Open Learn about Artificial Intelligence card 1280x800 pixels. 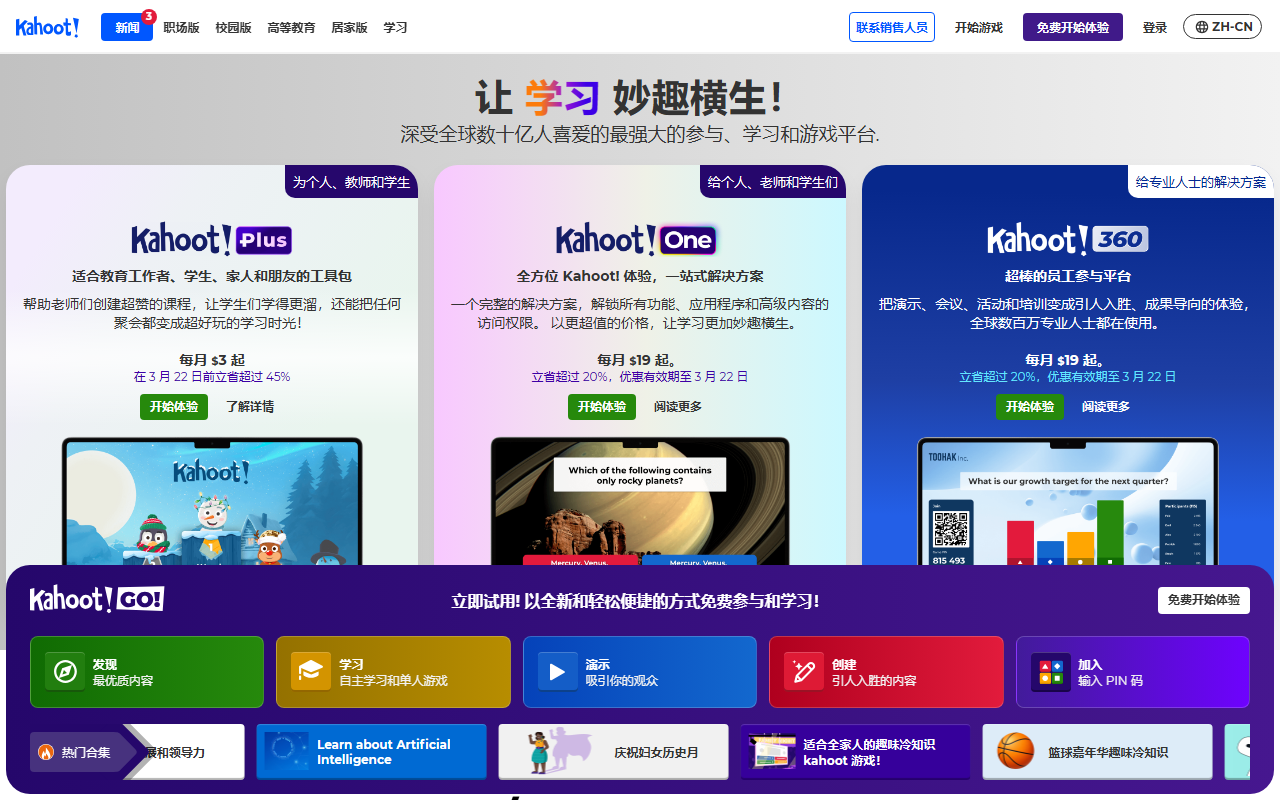click(371, 752)
